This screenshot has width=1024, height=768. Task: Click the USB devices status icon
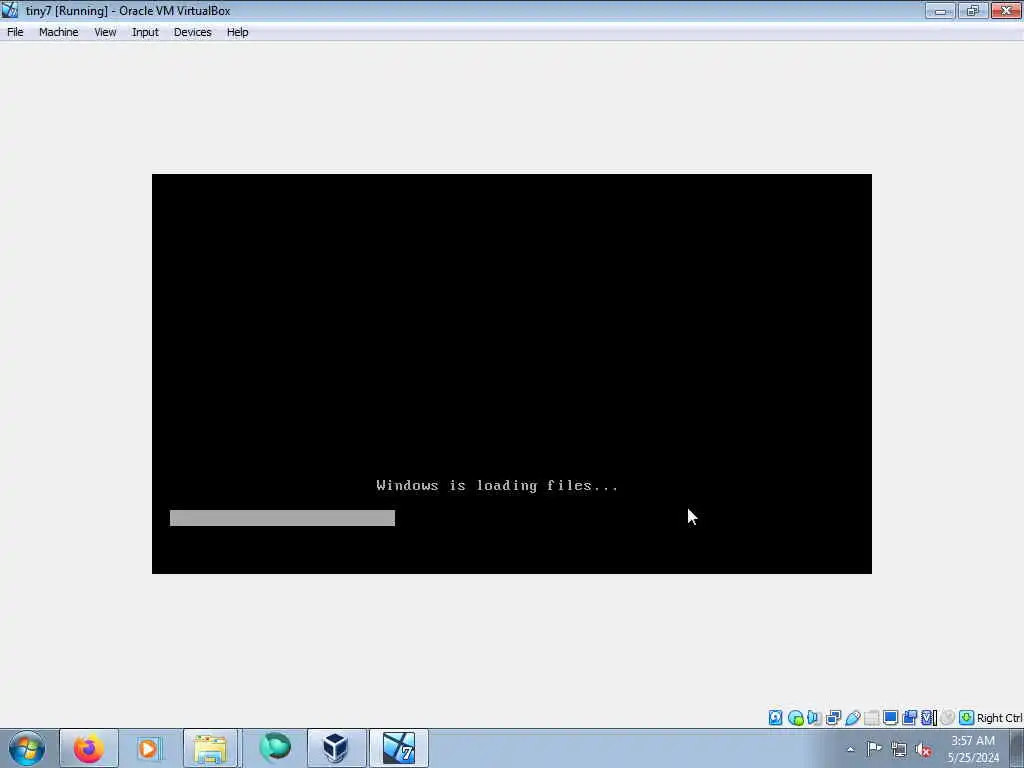point(852,718)
